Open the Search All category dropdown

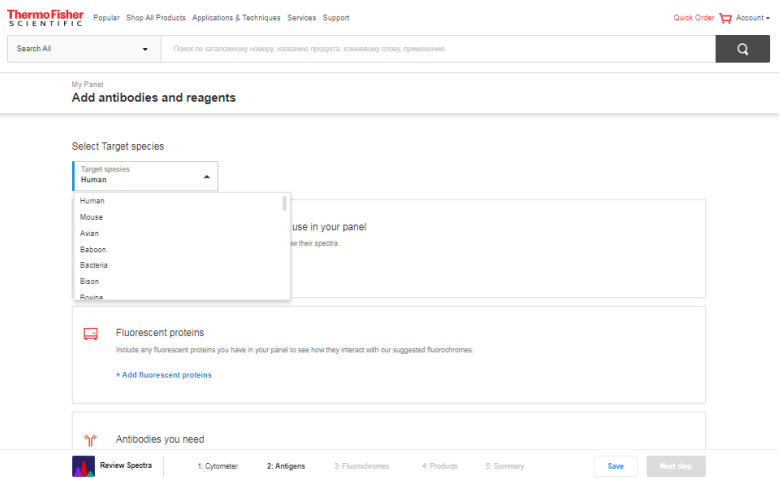(x=83, y=49)
